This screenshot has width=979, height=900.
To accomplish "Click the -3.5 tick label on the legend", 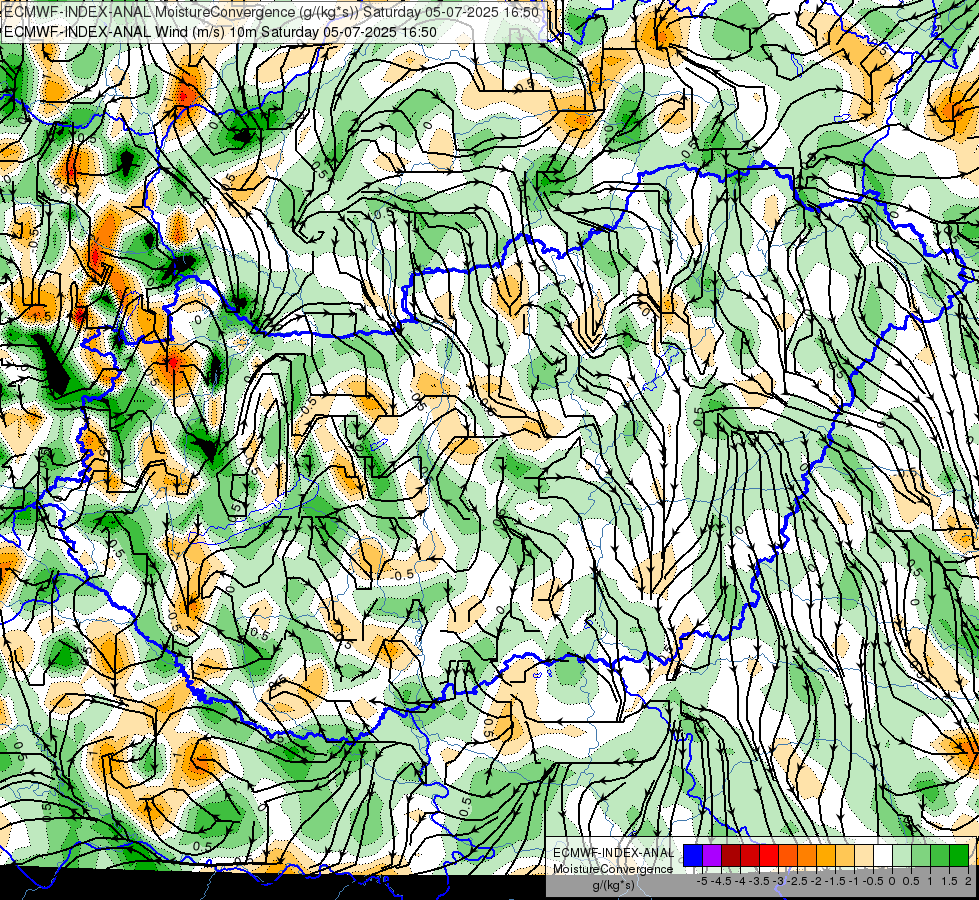I will [x=760, y=881].
